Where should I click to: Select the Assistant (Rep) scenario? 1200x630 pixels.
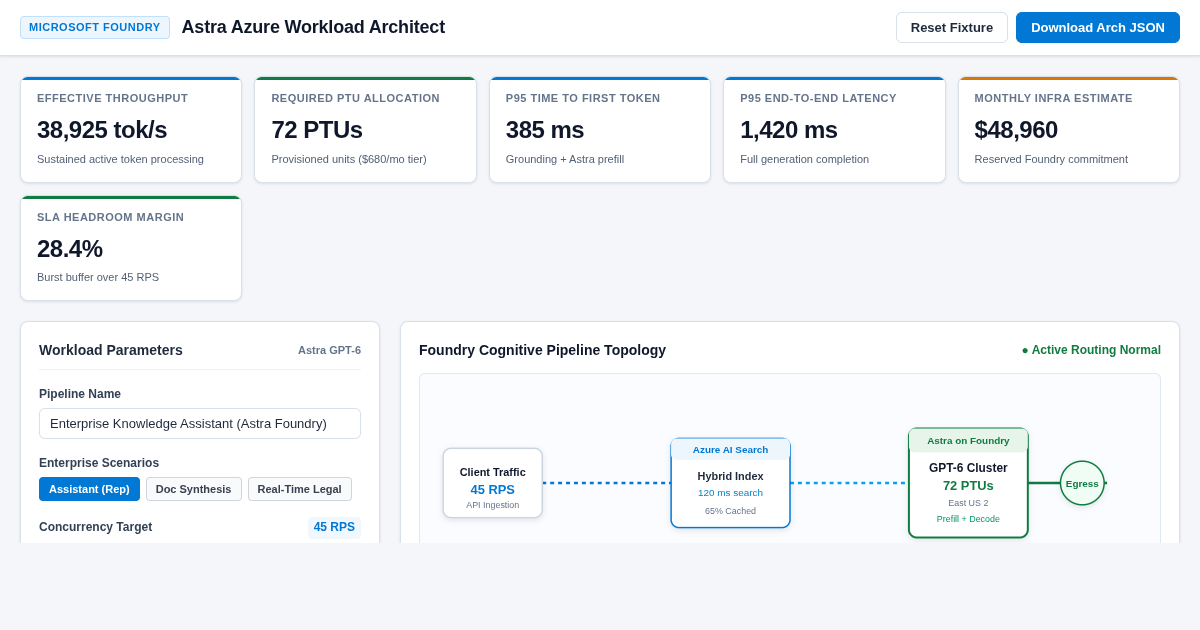click(x=89, y=489)
